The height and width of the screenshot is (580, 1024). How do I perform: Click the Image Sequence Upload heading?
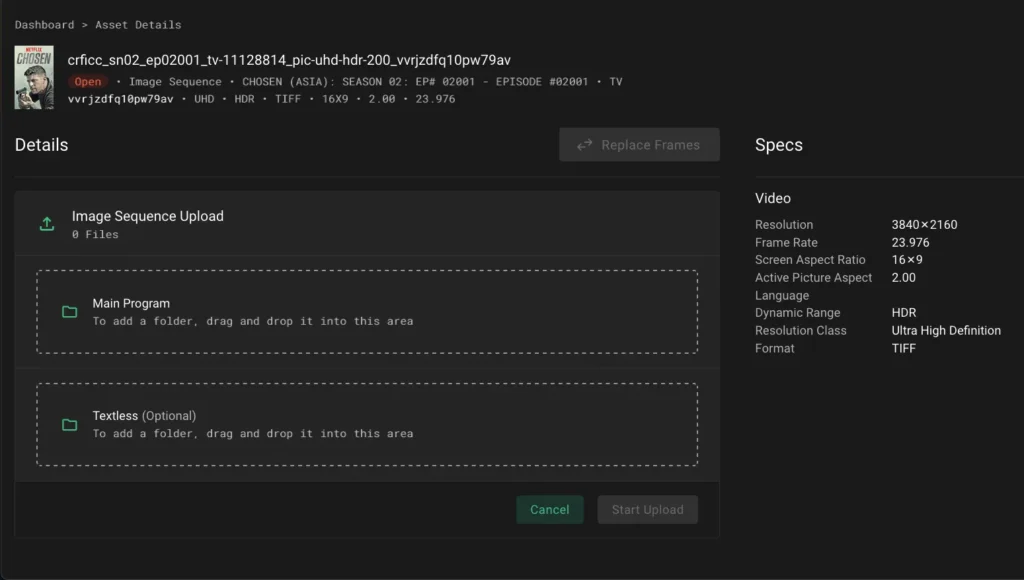coord(147,216)
